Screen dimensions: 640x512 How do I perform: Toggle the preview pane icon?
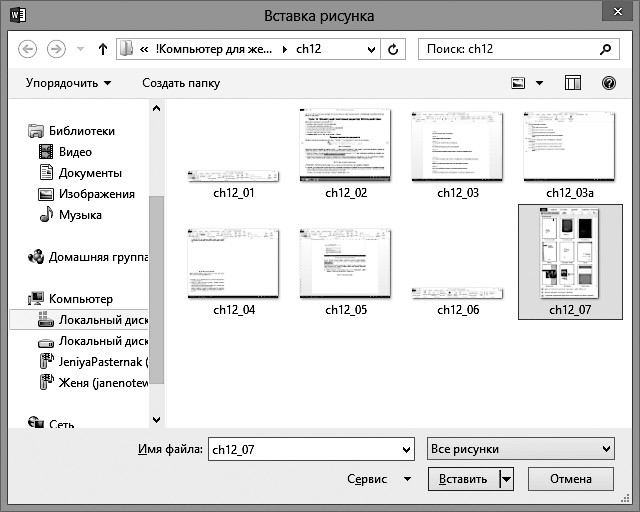coord(573,83)
